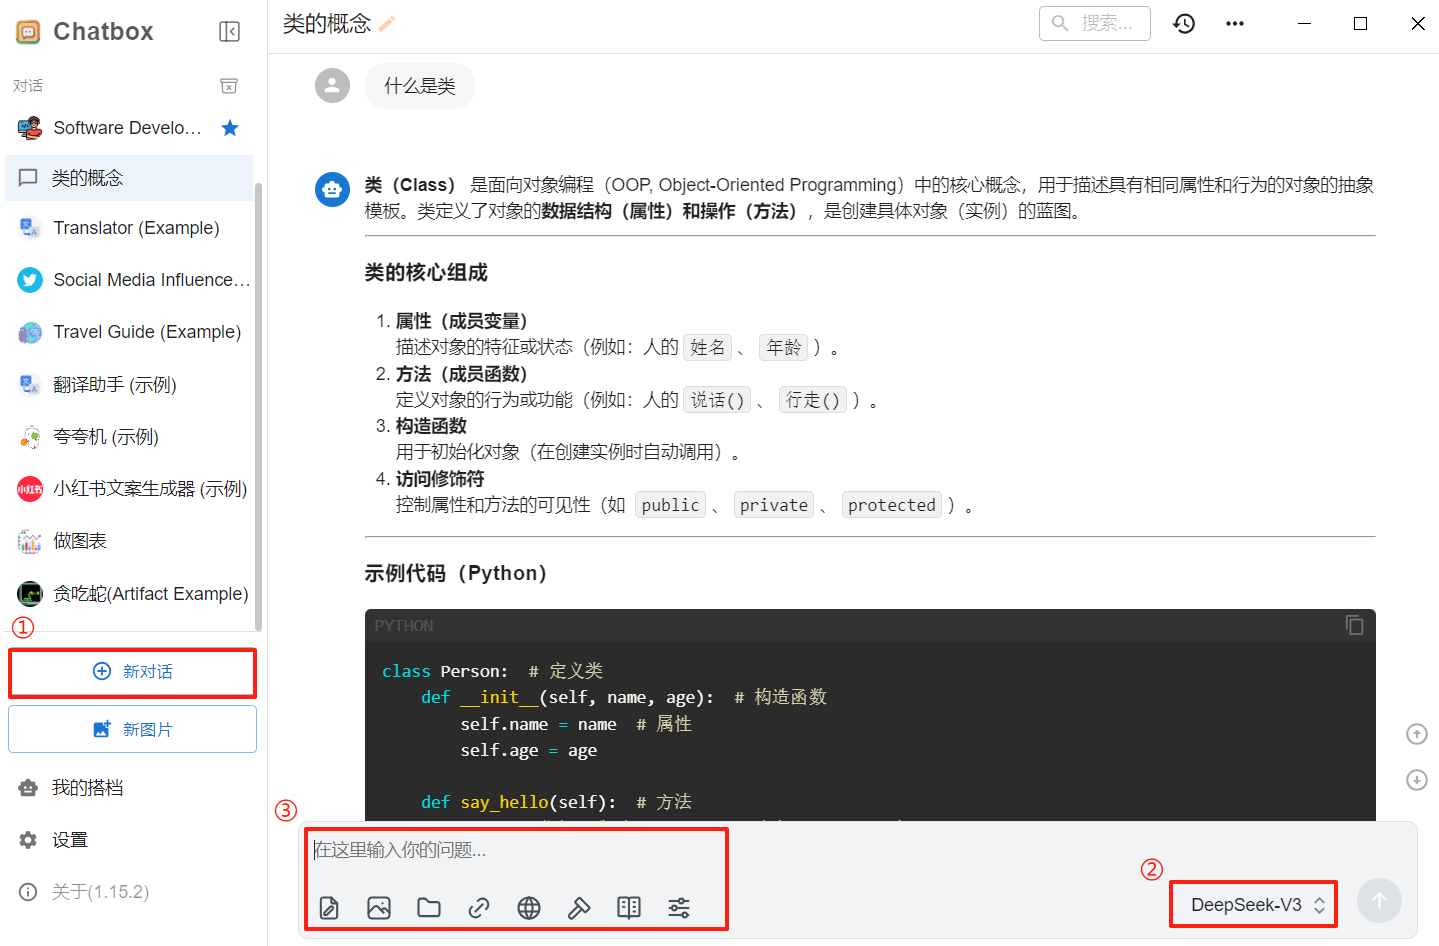Open the folder attachment icon
This screenshot has width=1439, height=946.
428,908
